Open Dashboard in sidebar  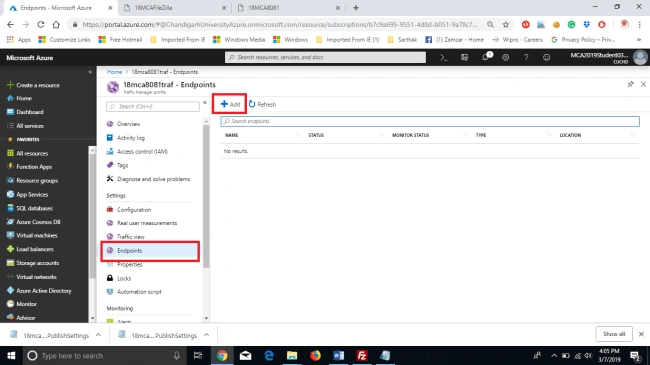(x=25, y=112)
